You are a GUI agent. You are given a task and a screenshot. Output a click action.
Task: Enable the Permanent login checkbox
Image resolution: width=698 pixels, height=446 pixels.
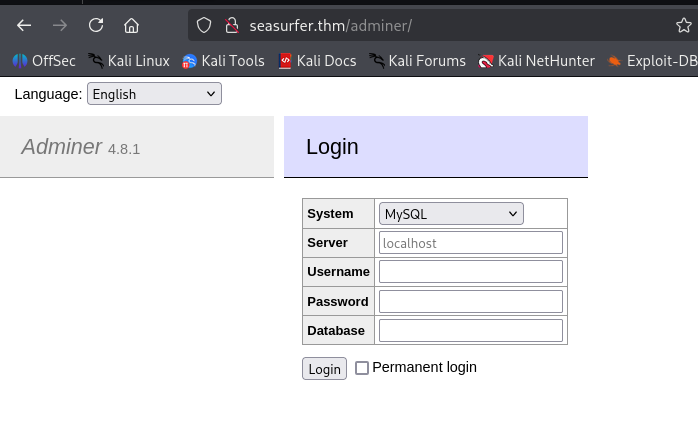[x=362, y=368]
